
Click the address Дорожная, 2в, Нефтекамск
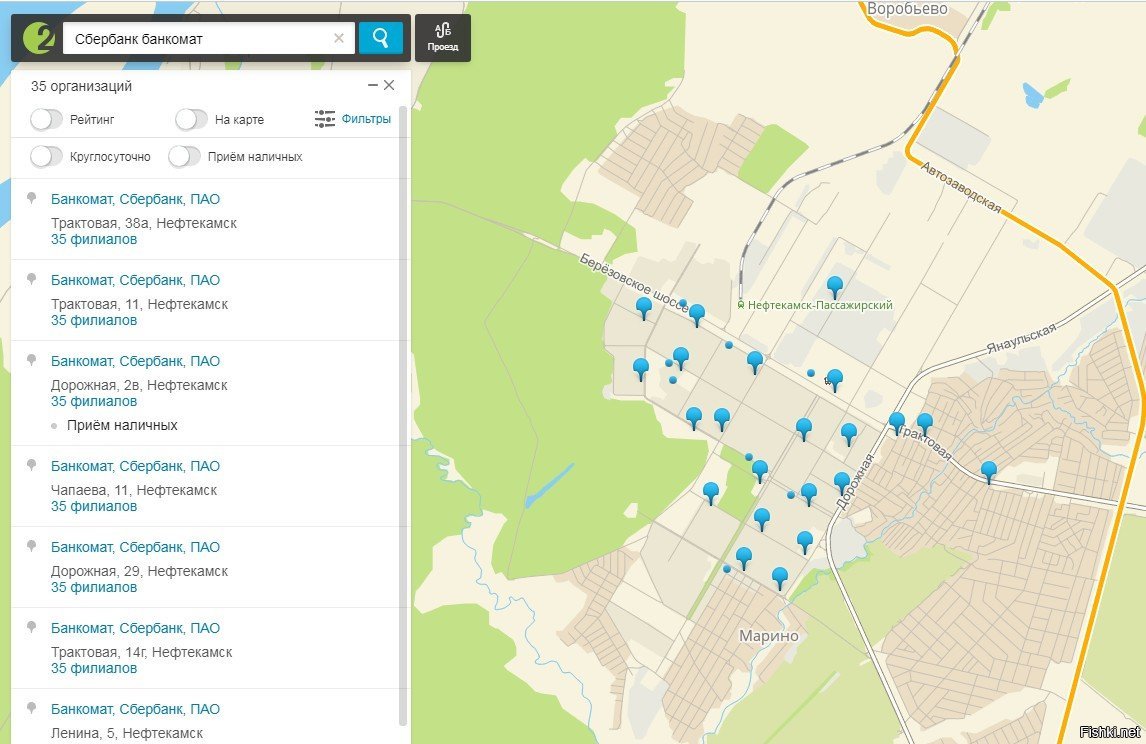click(x=139, y=386)
